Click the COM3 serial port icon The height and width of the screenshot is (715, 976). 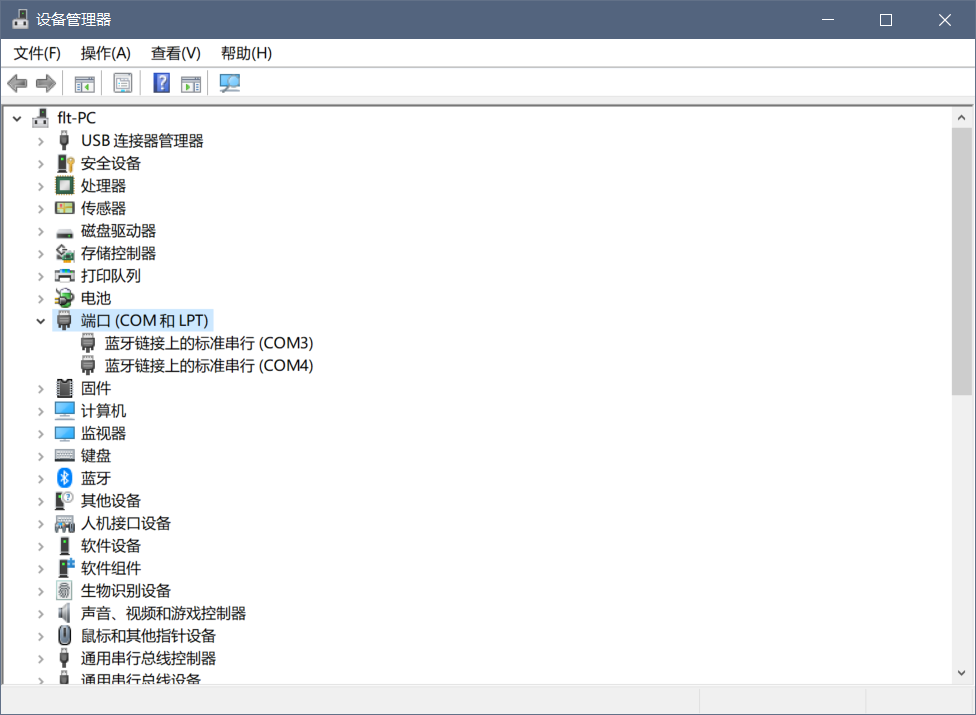pyautogui.click(x=88, y=343)
